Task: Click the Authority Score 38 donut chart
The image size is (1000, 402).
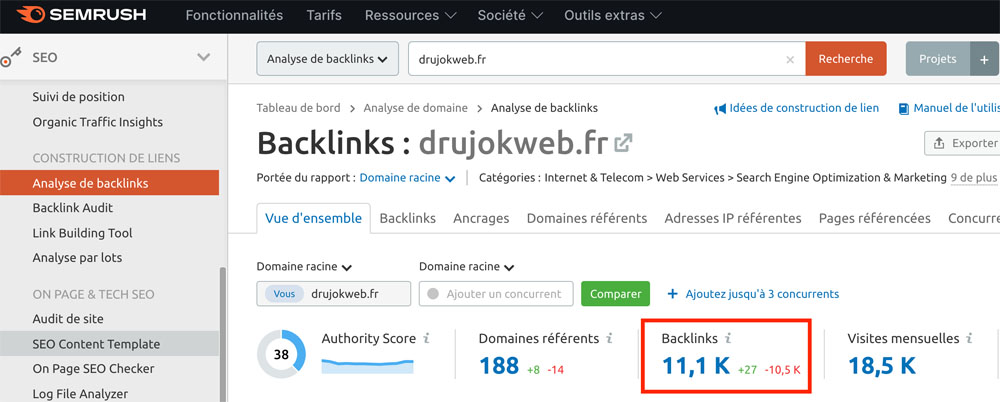Action: [281, 354]
